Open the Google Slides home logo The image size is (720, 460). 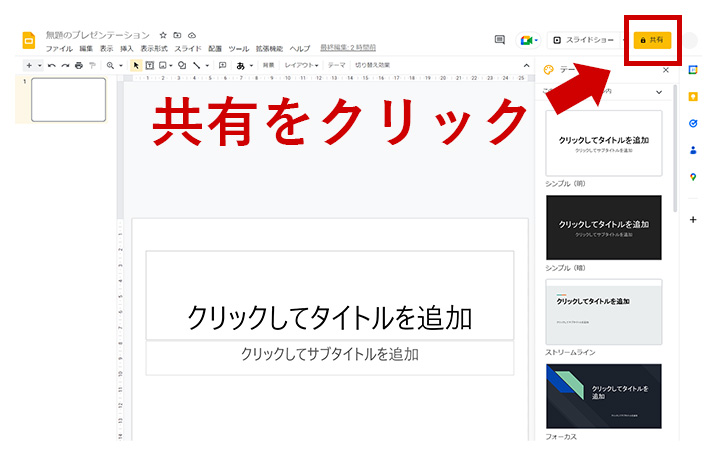tap(29, 40)
